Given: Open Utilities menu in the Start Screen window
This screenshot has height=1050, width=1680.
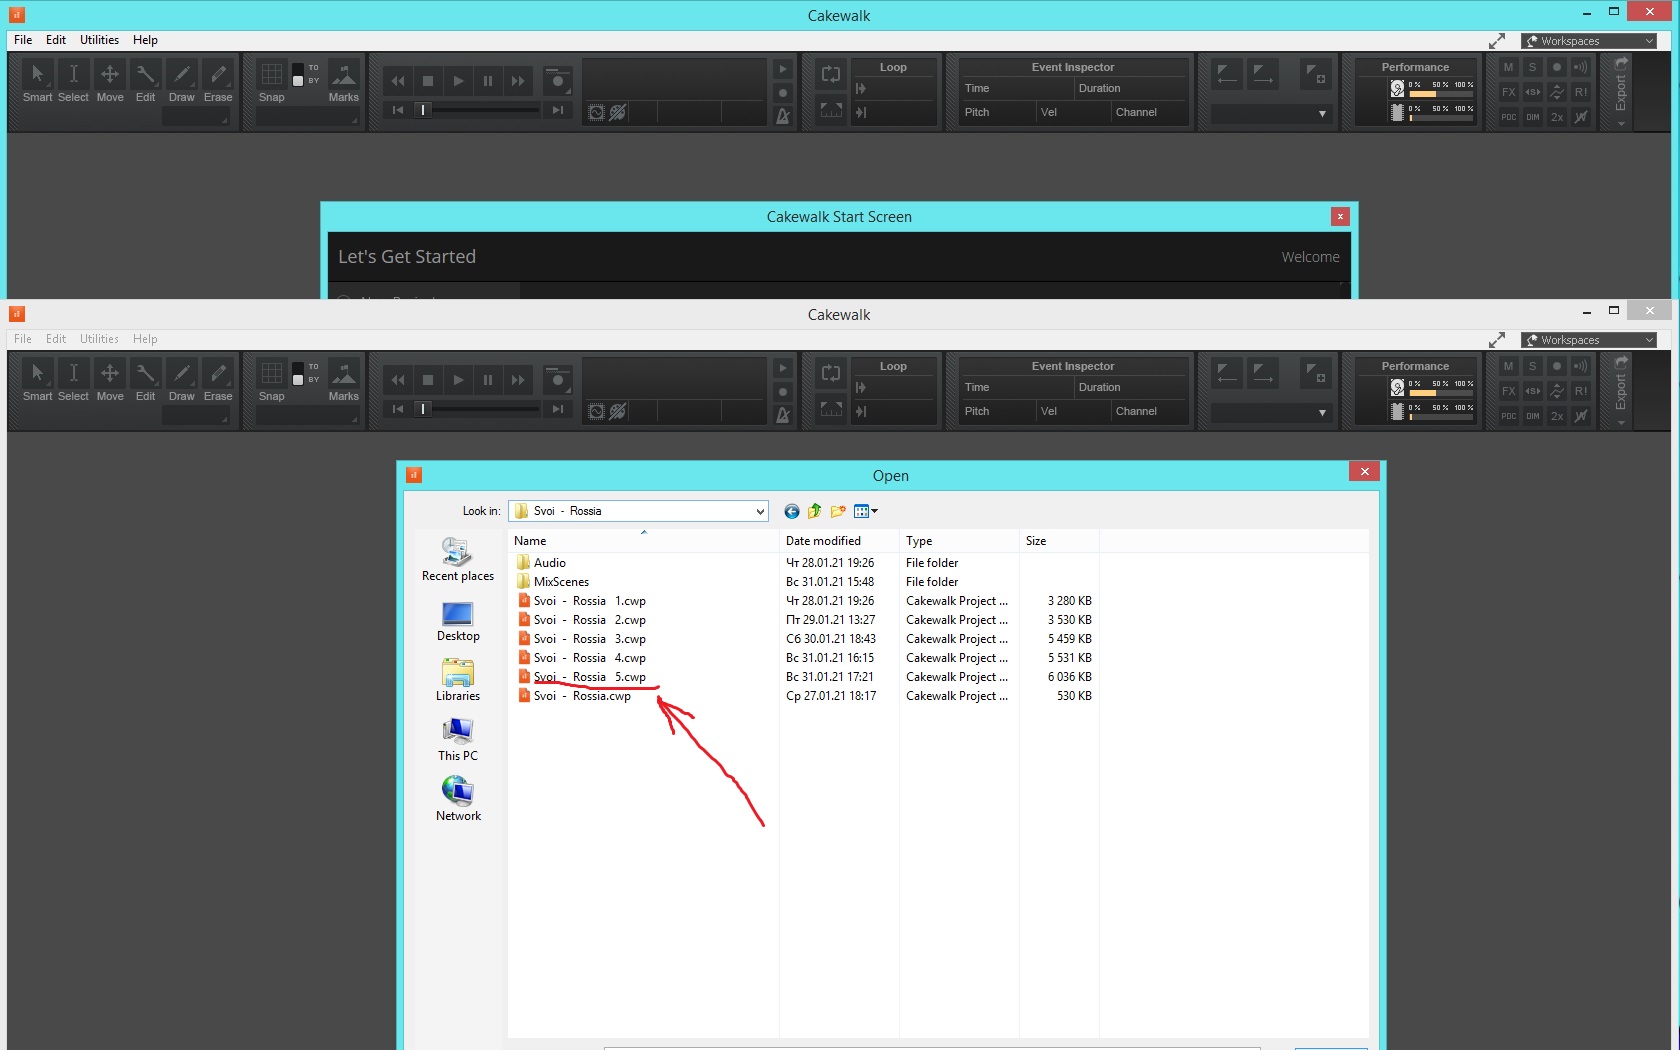Looking at the screenshot, I should (x=99, y=40).
